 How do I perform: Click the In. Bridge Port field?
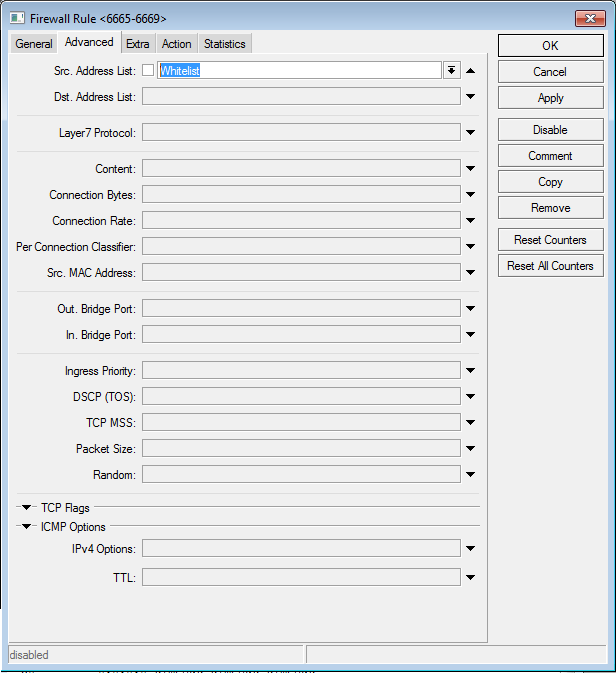[301, 334]
